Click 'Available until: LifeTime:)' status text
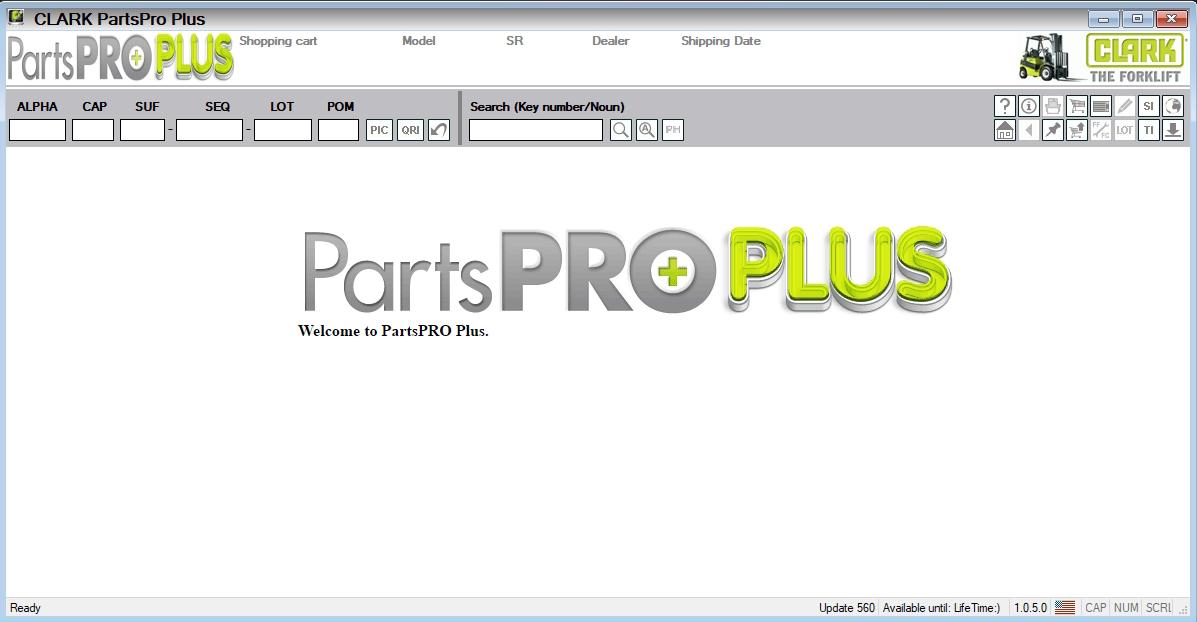 coord(941,607)
